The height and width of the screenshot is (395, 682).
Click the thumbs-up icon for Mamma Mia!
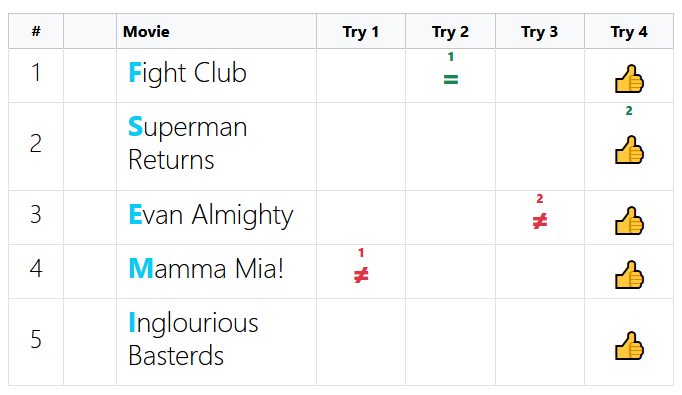pyautogui.click(x=629, y=274)
